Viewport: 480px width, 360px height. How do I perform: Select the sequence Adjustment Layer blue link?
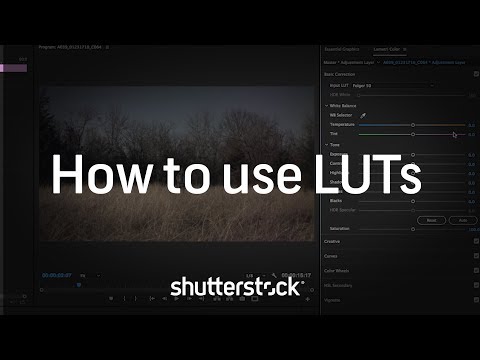click(424, 63)
